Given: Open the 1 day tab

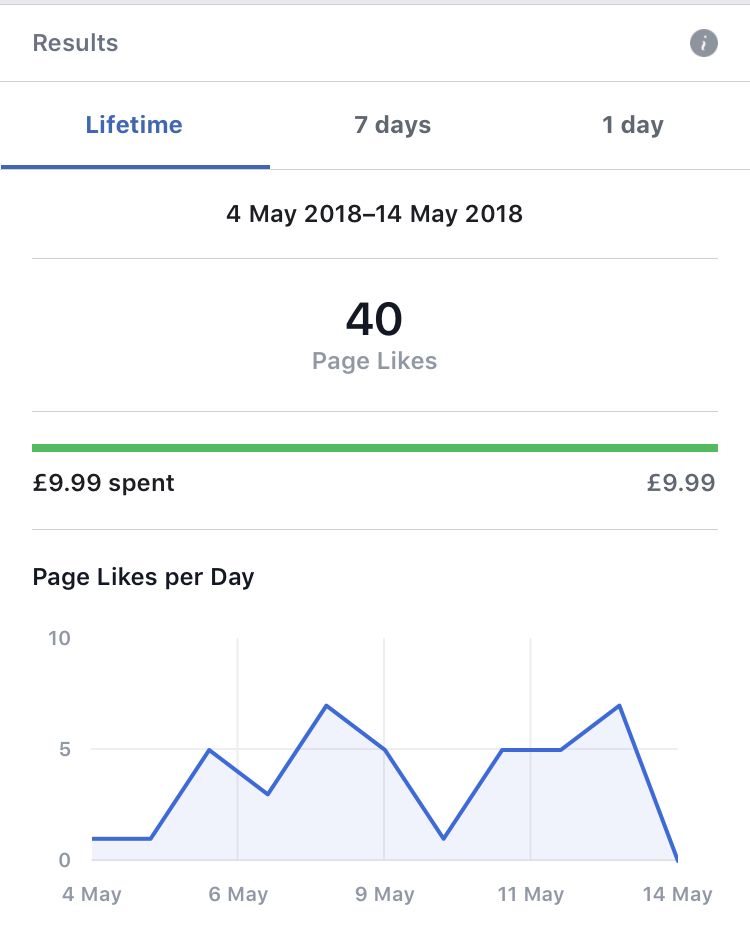Looking at the screenshot, I should point(633,125).
